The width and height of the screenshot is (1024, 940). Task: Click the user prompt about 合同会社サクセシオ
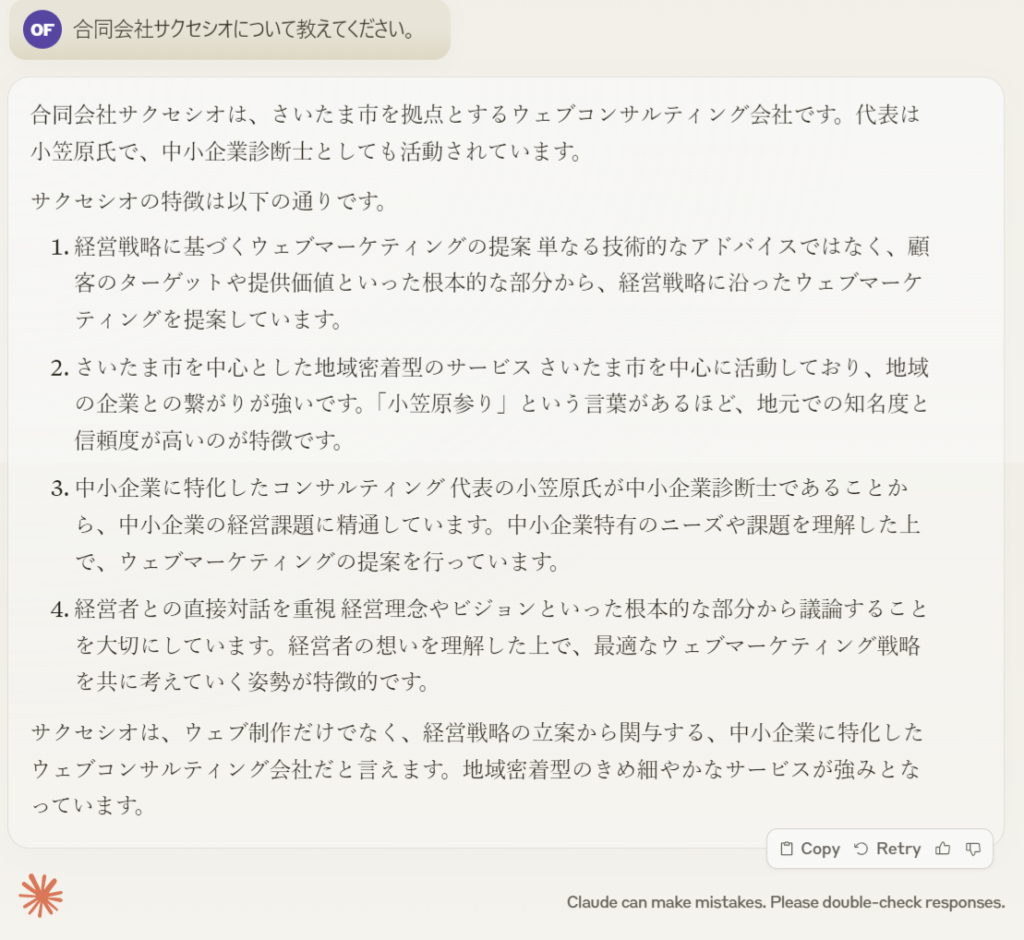[x=244, y=29]
